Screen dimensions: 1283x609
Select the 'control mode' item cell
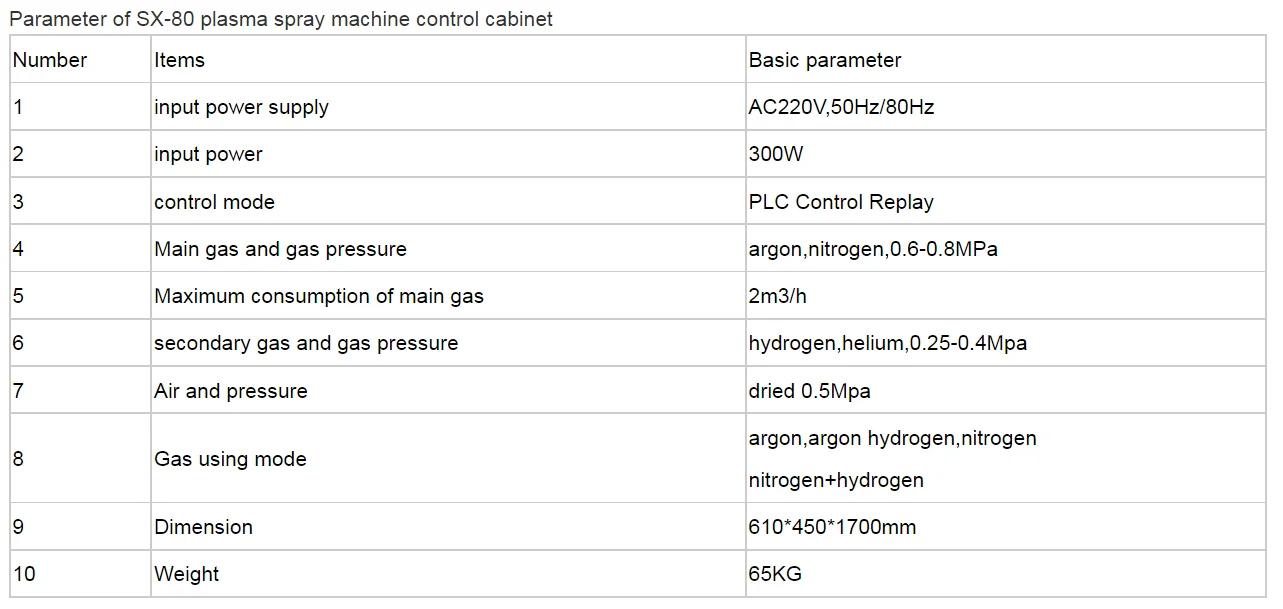(x=448, y=201)
